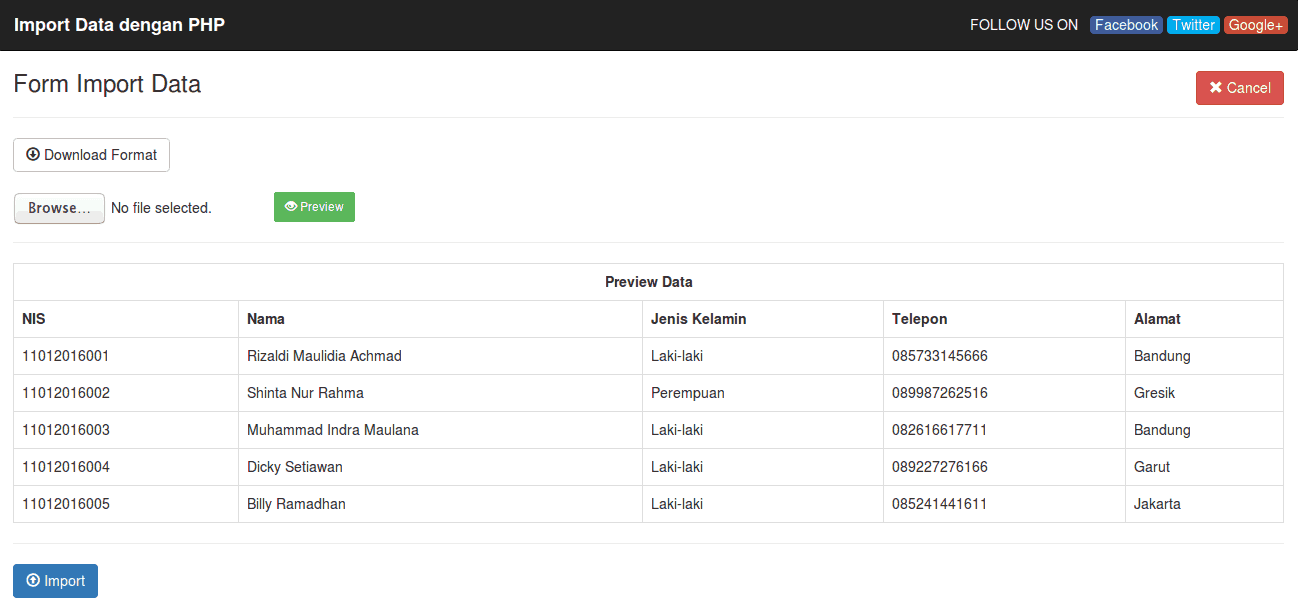
Task: Click the blue Import button
Action: (x=55, y=581)
